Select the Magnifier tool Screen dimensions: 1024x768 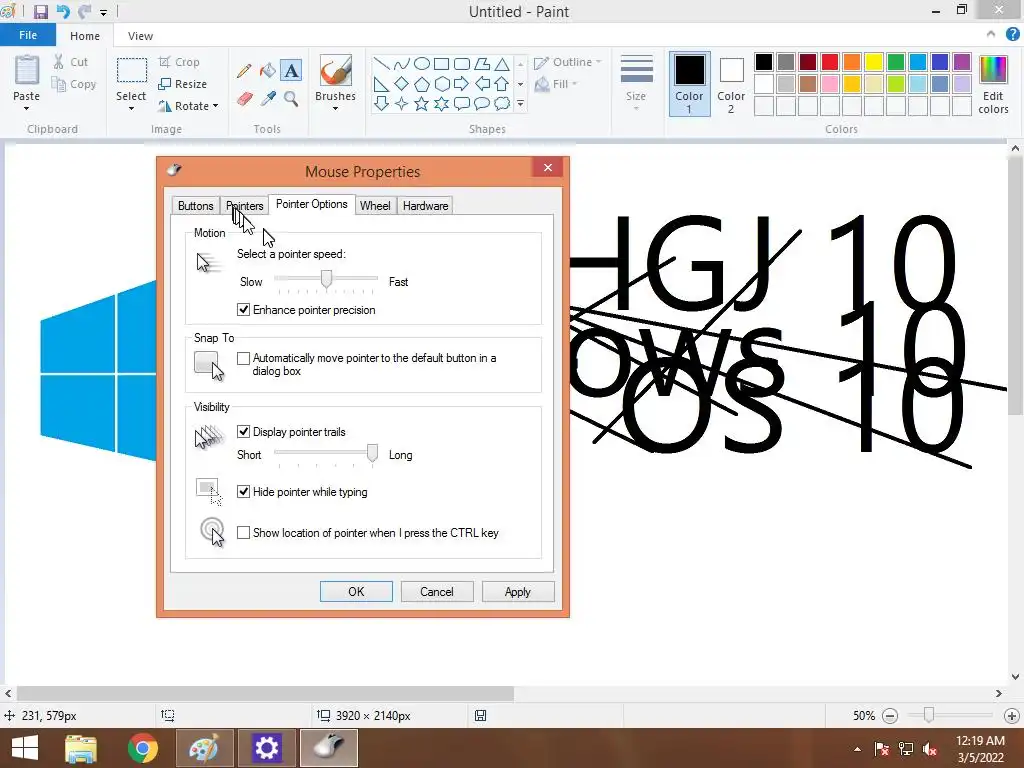coord(291,99)
